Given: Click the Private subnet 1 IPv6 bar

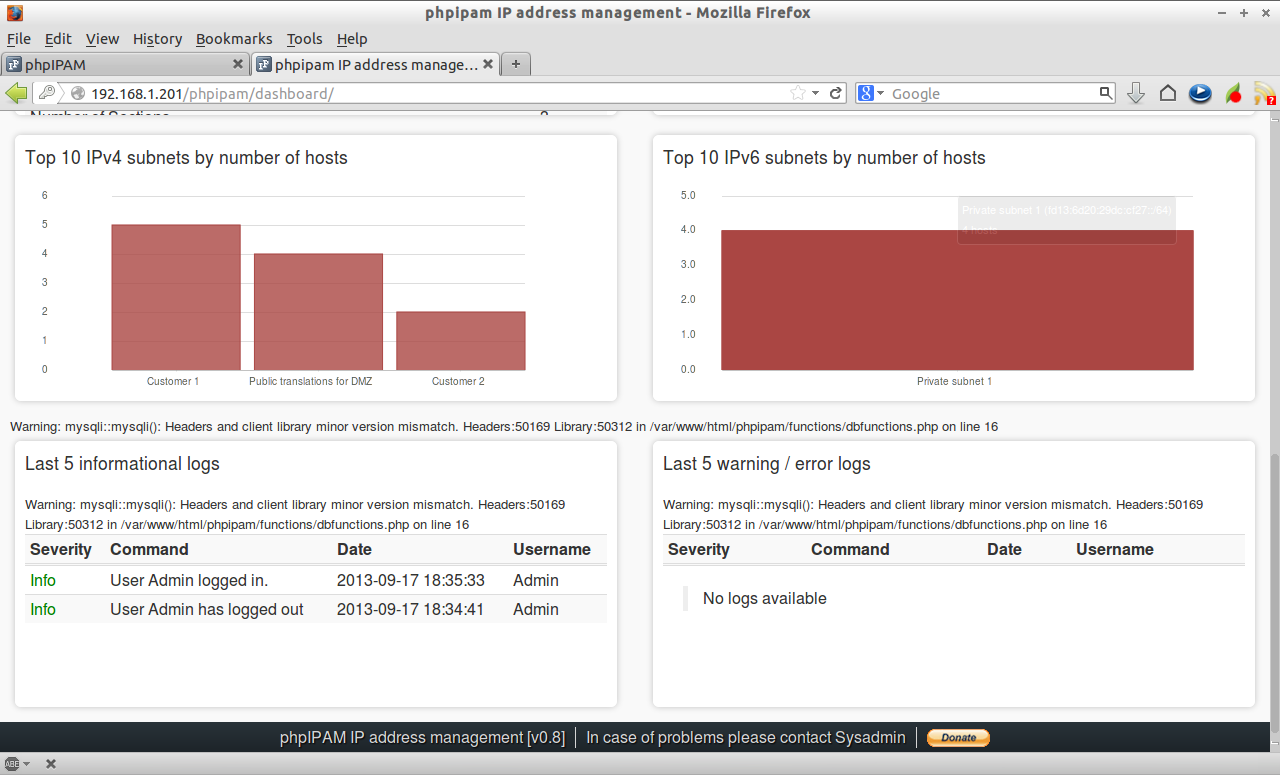Looking at the screenshot, I should (x=957, y=300).
